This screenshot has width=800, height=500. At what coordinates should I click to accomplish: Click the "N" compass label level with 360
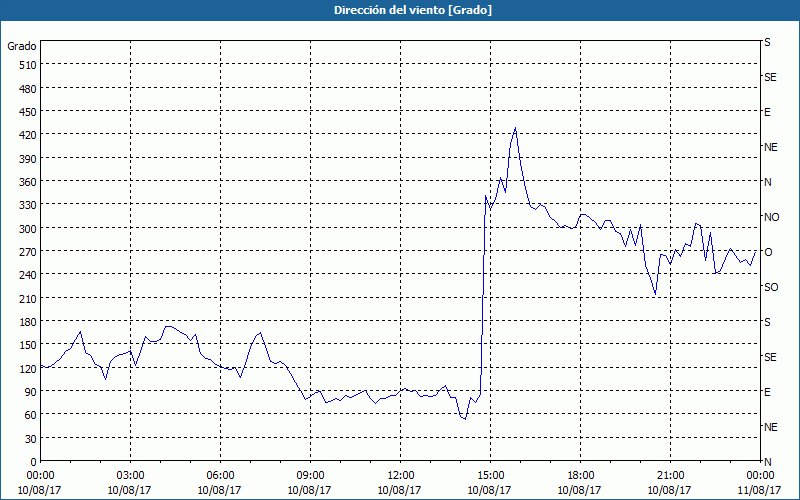coord(767,182)
